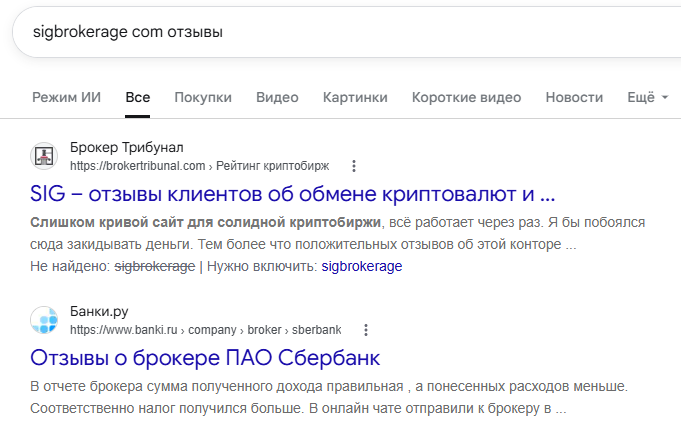Open the Видео tab
Image resolution: width=681 pixels, height=429 pixels.
coord(277,97)
